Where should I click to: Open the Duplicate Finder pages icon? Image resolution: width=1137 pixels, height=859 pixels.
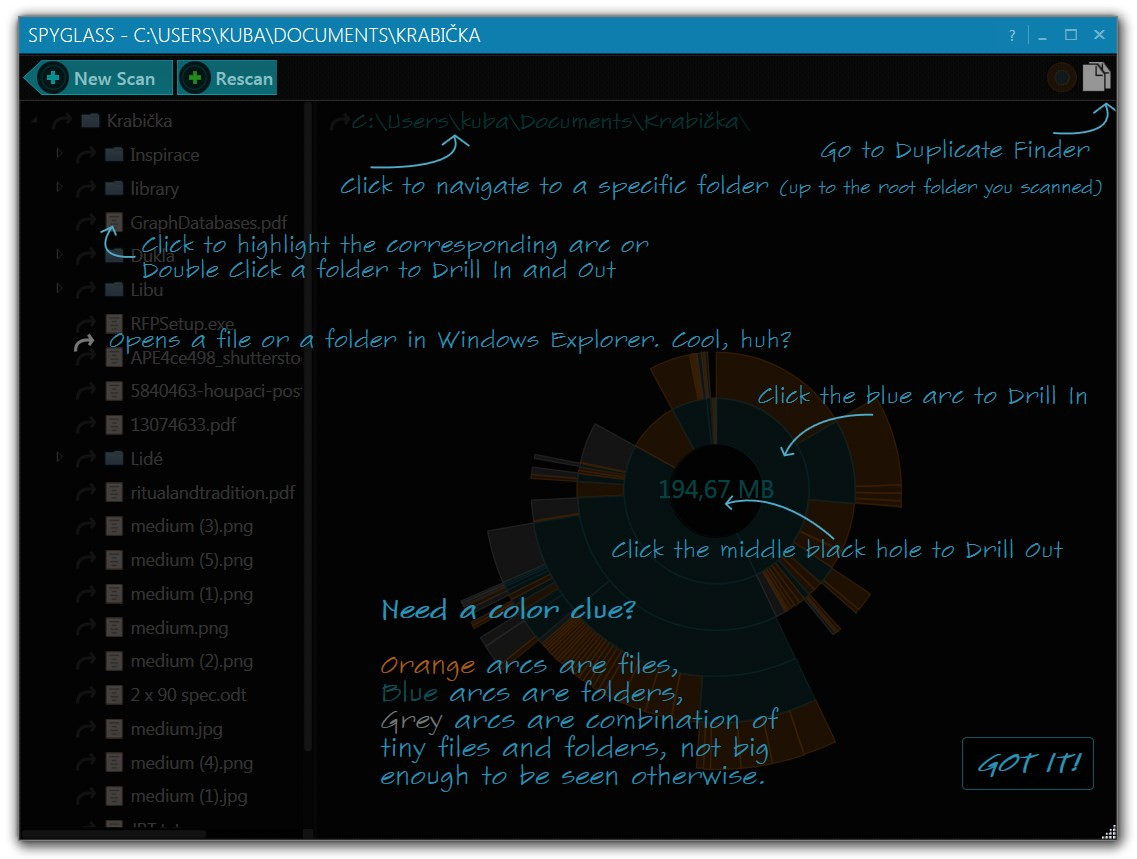(x=1096, y=77)
